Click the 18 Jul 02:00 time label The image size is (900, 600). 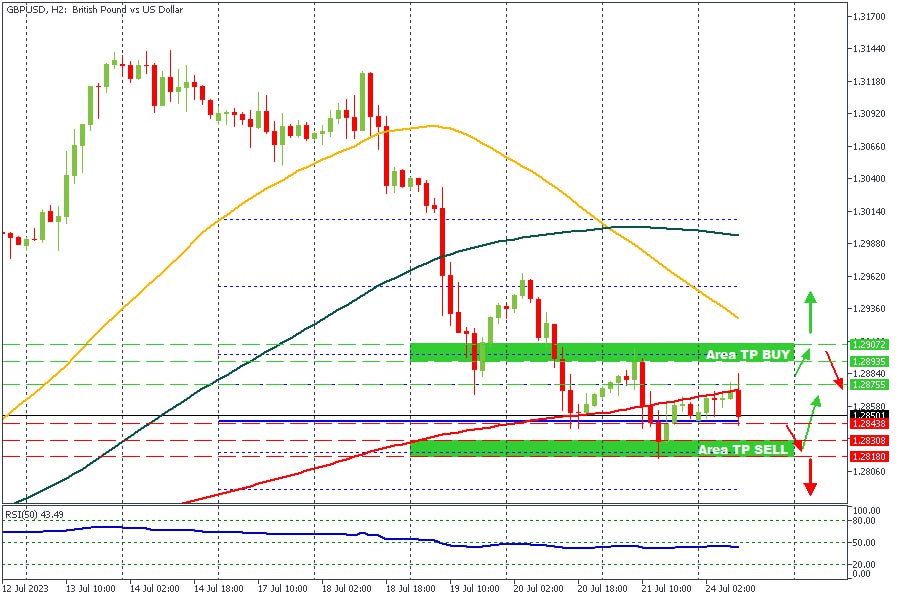coord(346,589)
